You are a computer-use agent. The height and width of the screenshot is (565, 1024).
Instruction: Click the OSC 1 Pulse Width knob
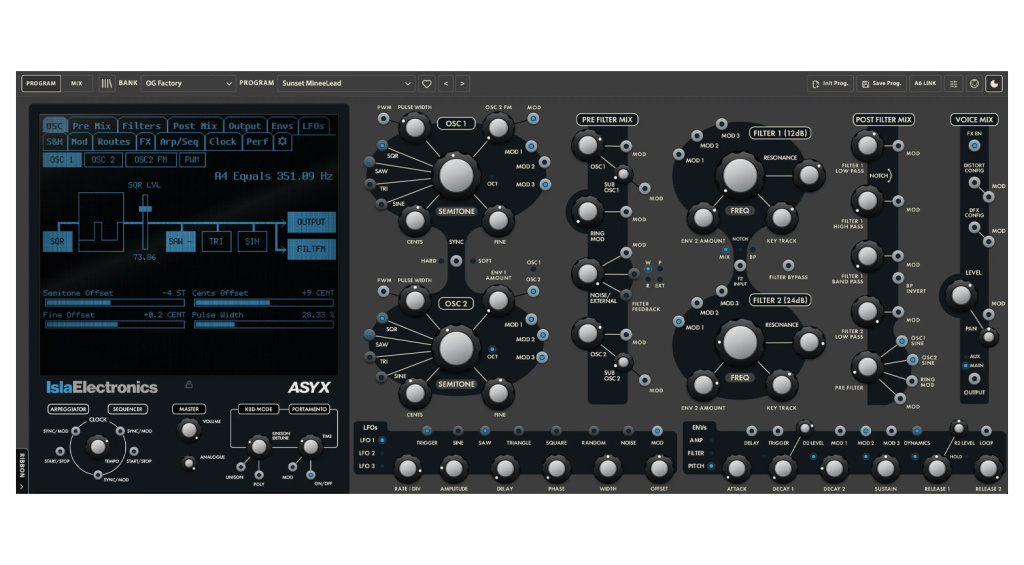pyautogui.click(x=415, y=128)
